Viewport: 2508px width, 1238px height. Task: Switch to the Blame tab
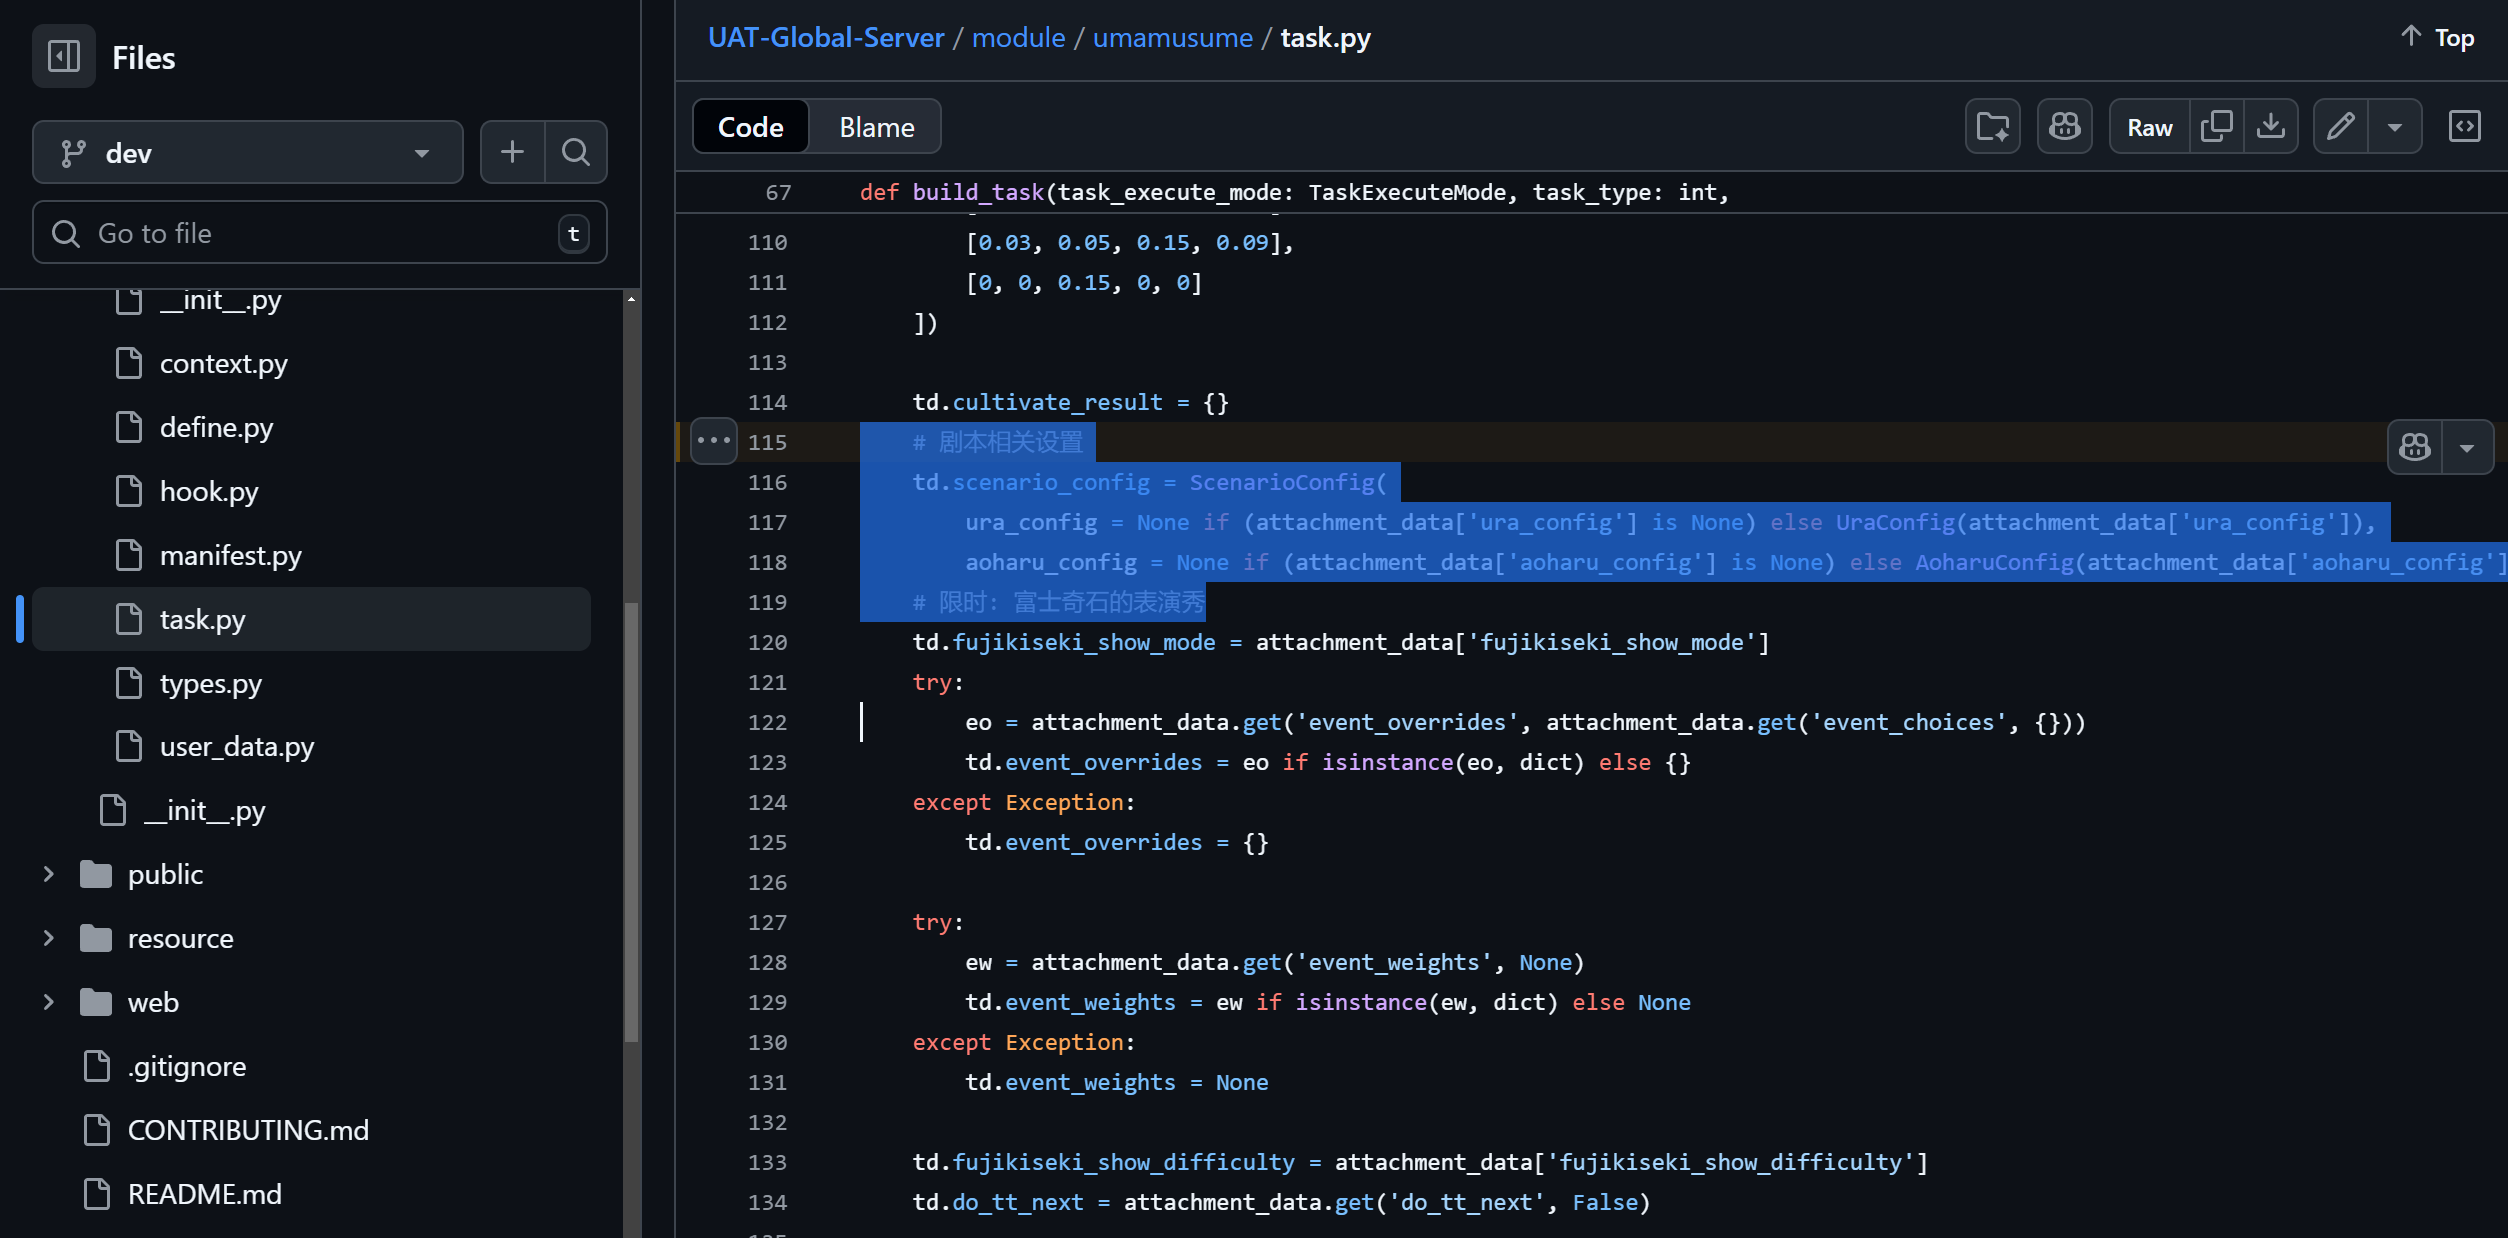[876, 127]
